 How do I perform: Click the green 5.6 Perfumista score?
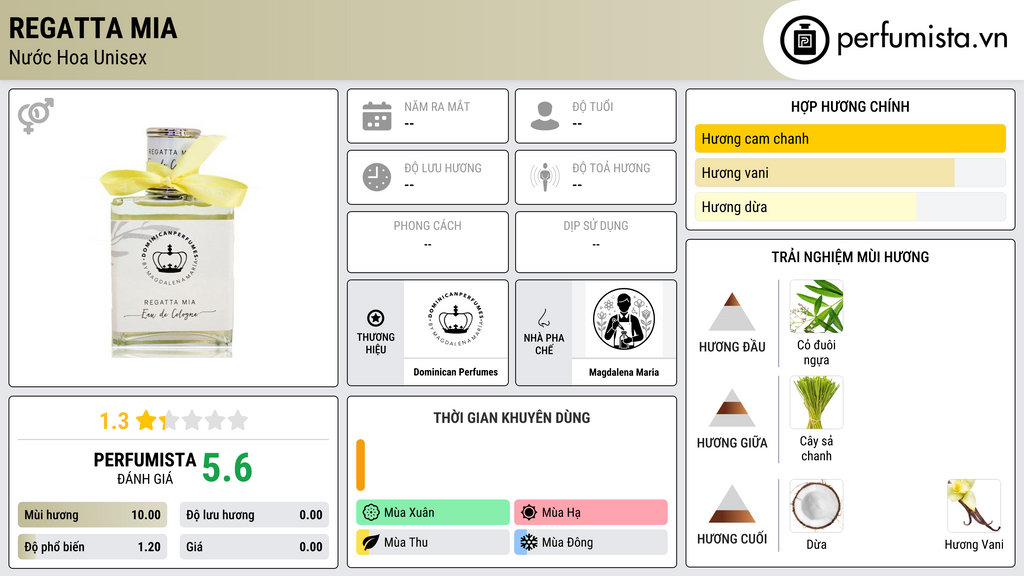(227, 468)
